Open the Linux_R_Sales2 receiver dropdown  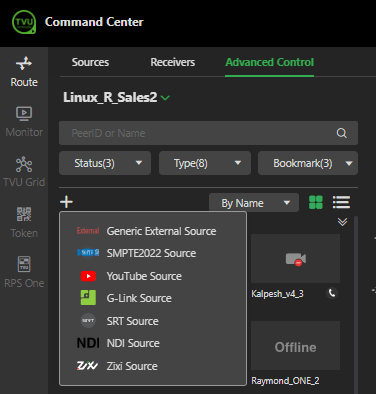pos(117,97)
